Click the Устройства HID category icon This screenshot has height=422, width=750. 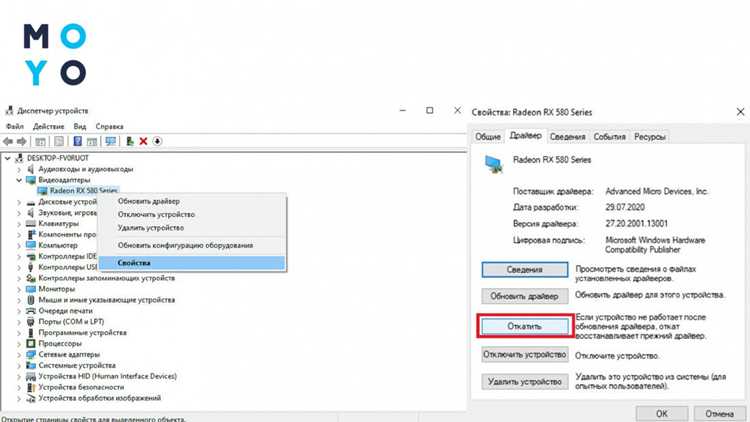31,377
